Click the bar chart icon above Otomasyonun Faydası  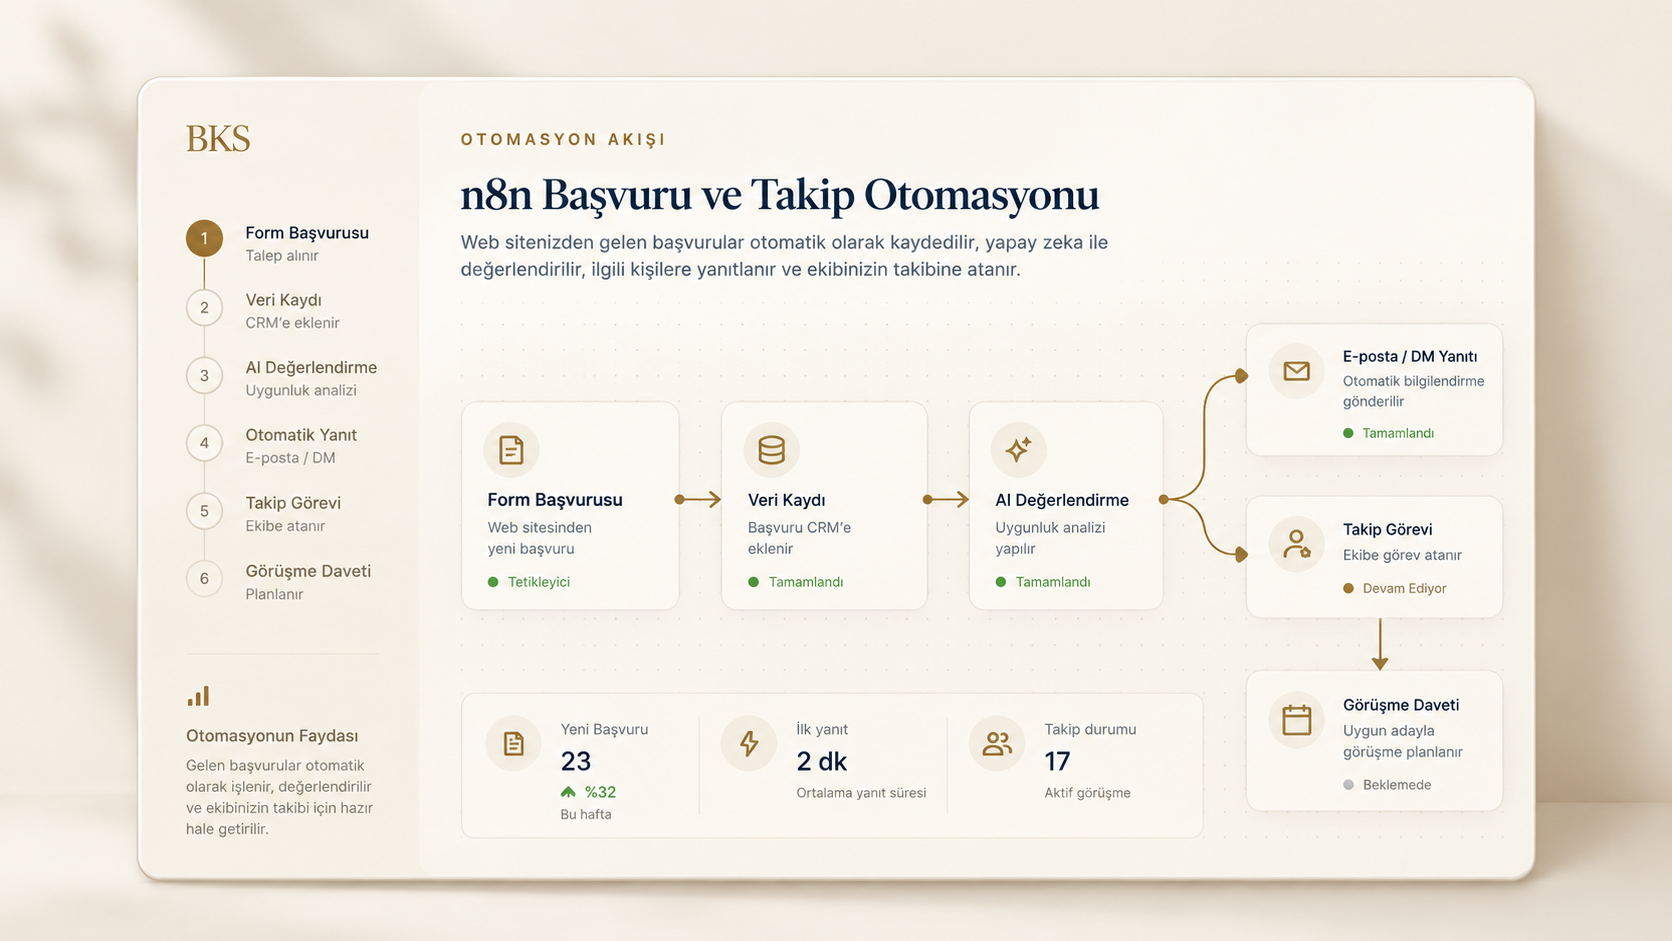coord(198,696)
